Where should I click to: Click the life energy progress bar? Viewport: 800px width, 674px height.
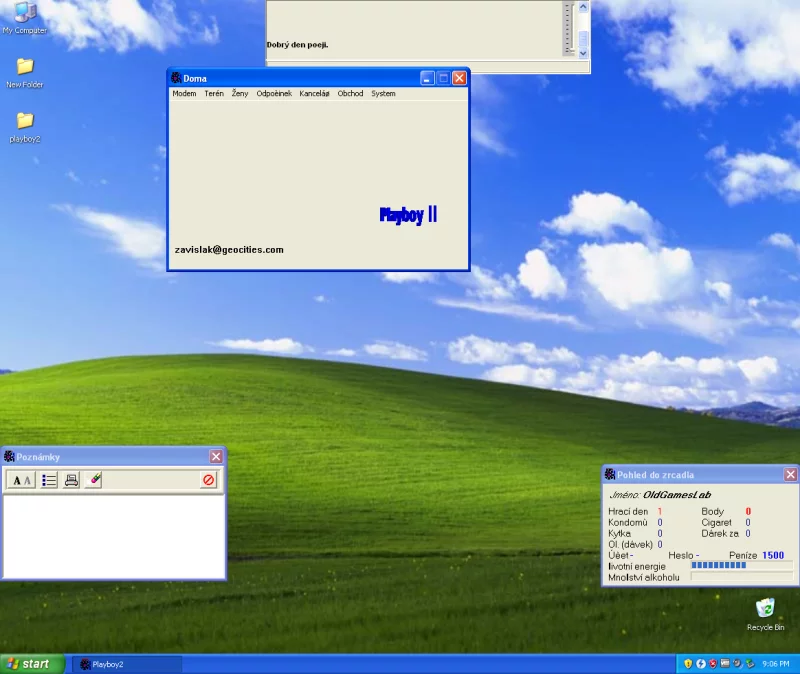[x=742, y=565]
